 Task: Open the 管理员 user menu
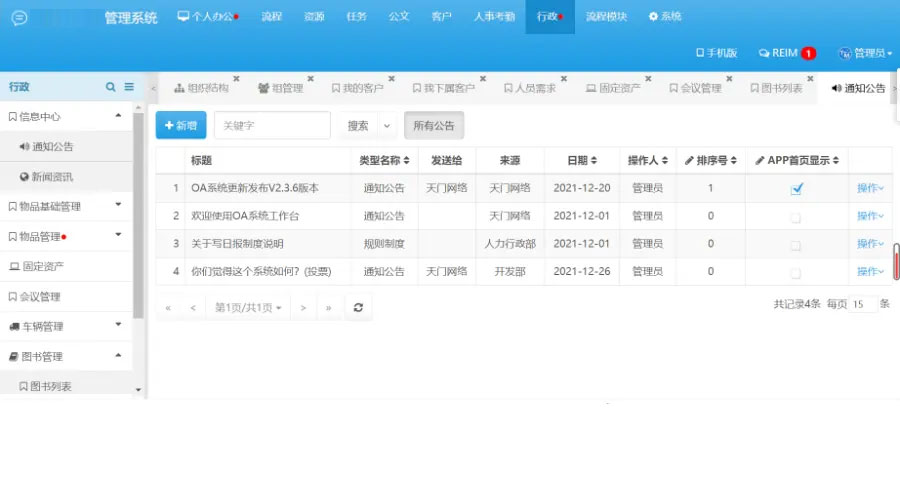866,53
